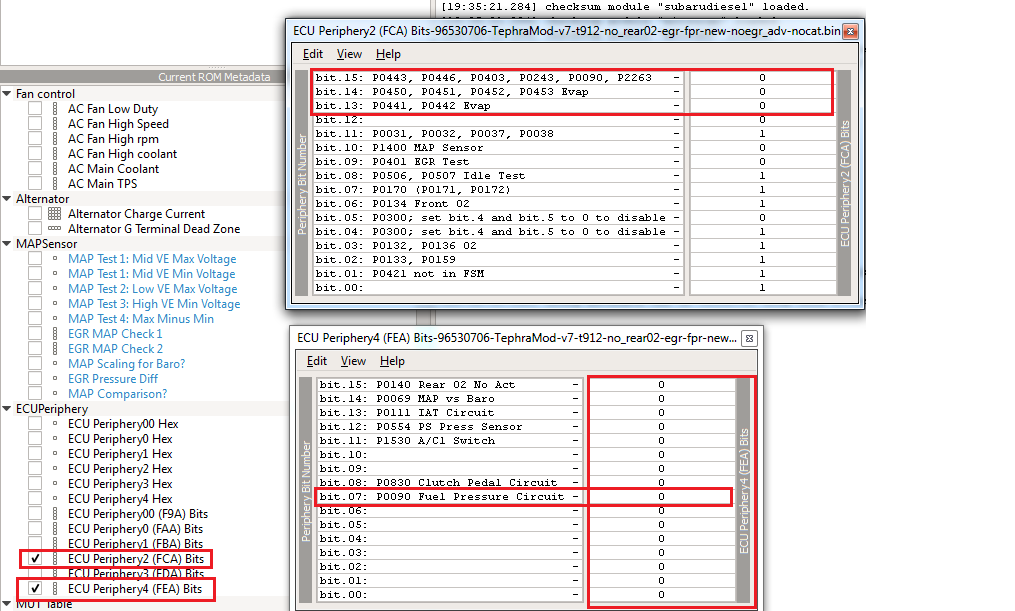Uncheck the ECU Periphery2 (FCA) Bits checkbox
The image size is (1015, 611).
point(35,559)
